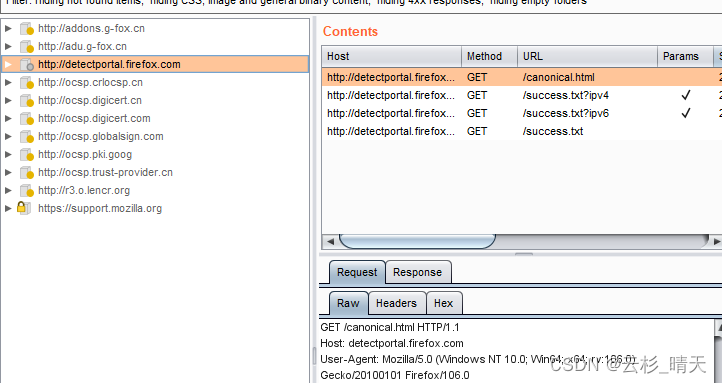Switch to the Response tab

418,273
